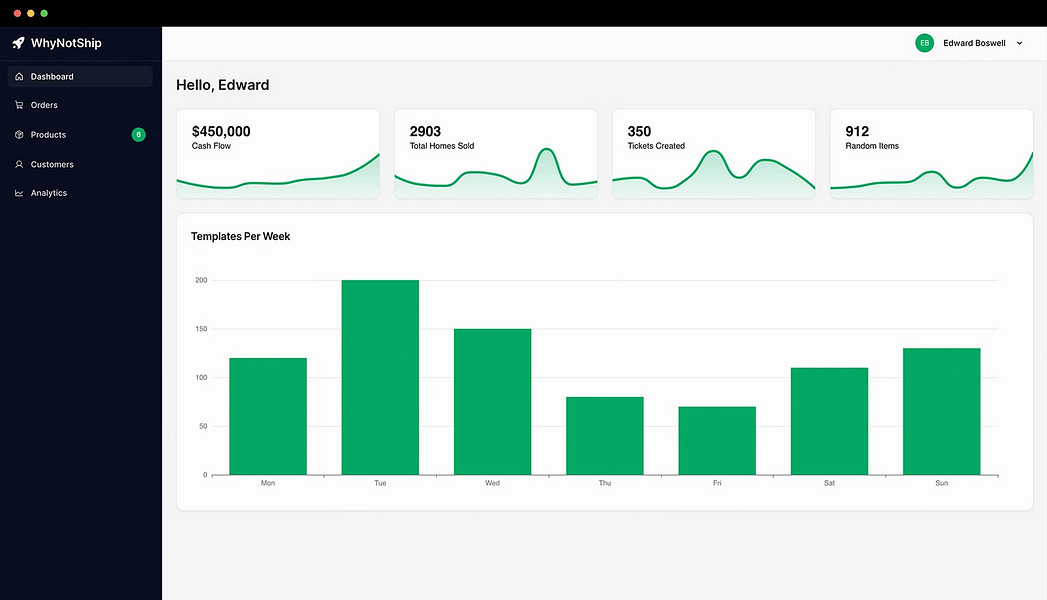Open the Orders menu item
This screenshot has width=1047, height=600.
[80, 105]
